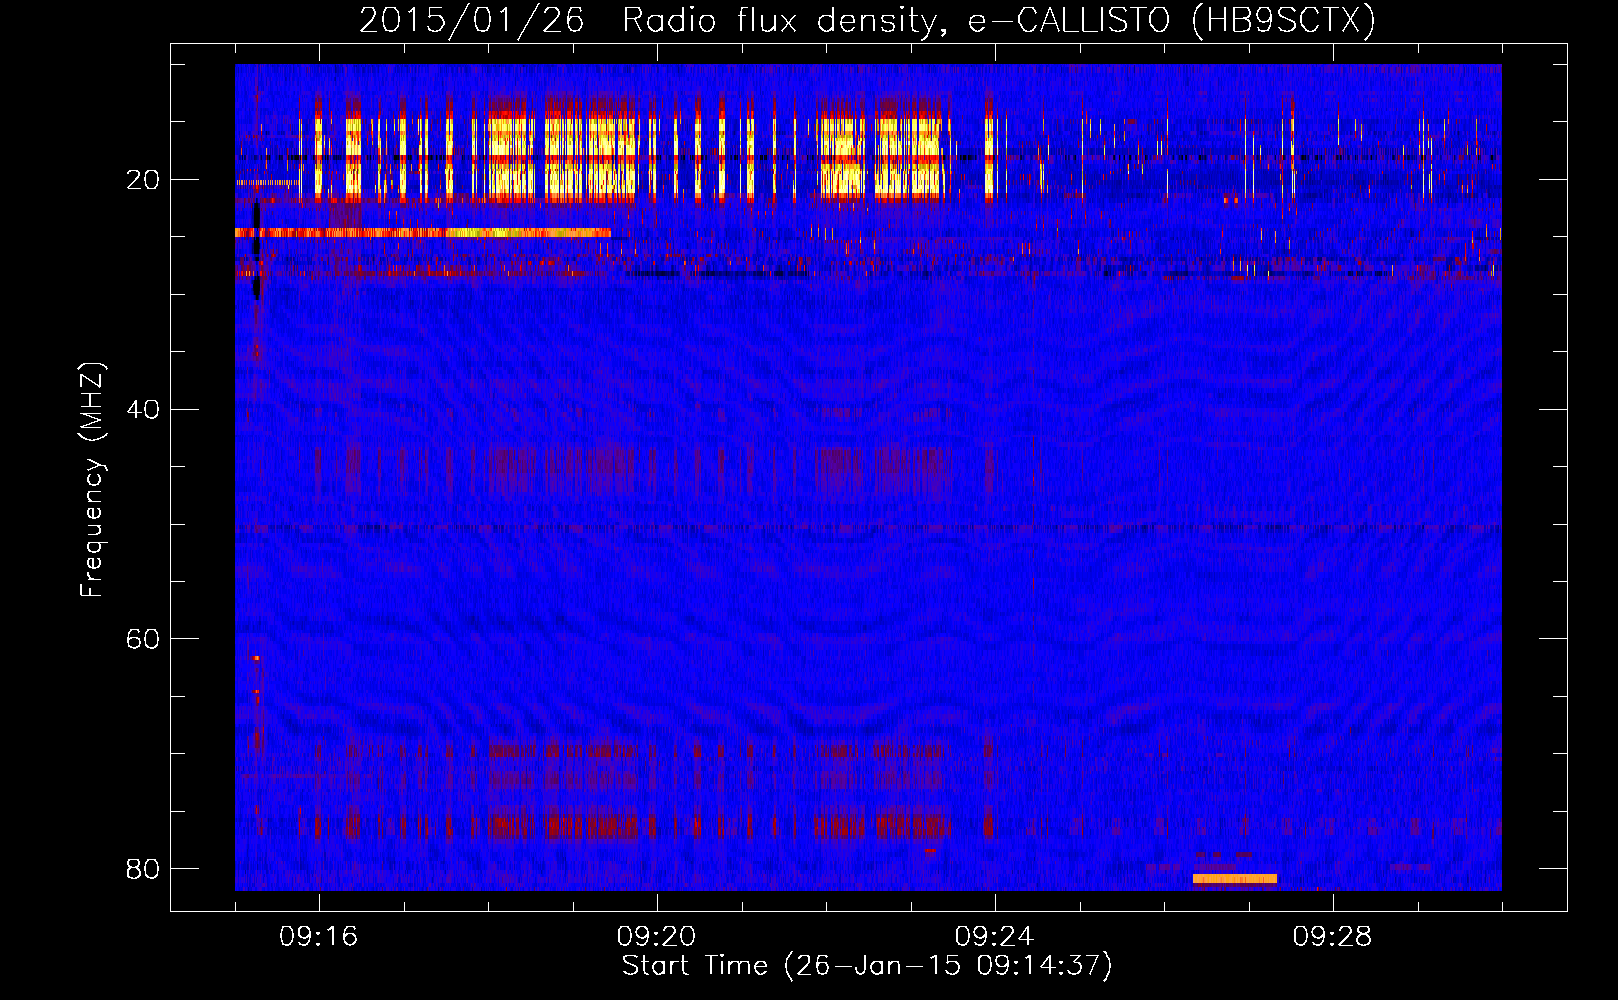This screenshot has width=1618, height=1000.
Task: Click the '09:20' time tick label
Action: (656, 937)
